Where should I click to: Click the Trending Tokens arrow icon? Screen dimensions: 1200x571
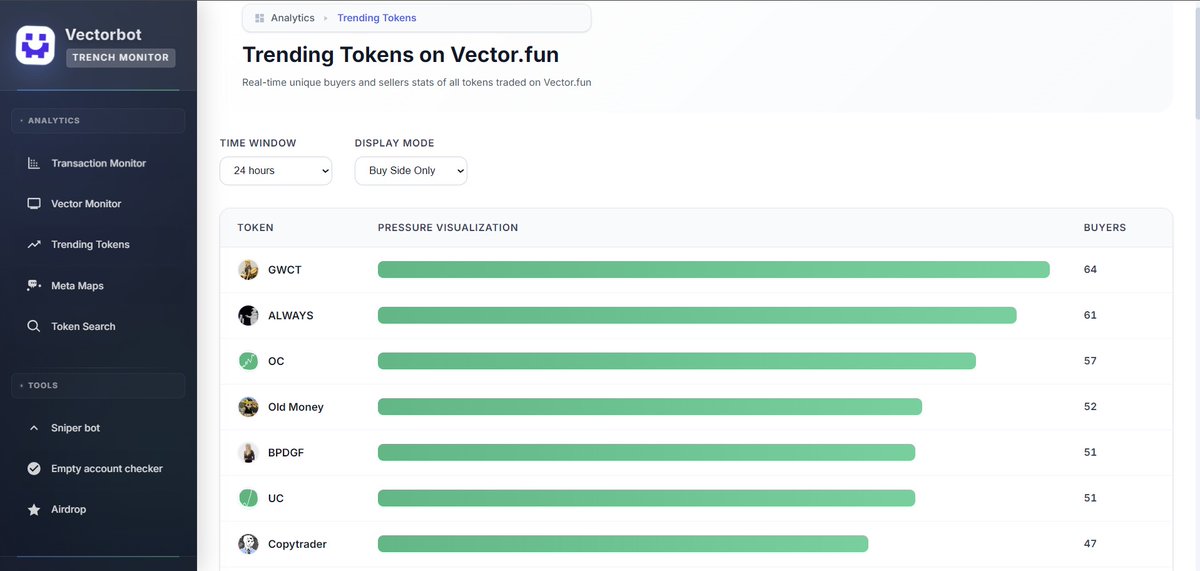coord(33,245)
